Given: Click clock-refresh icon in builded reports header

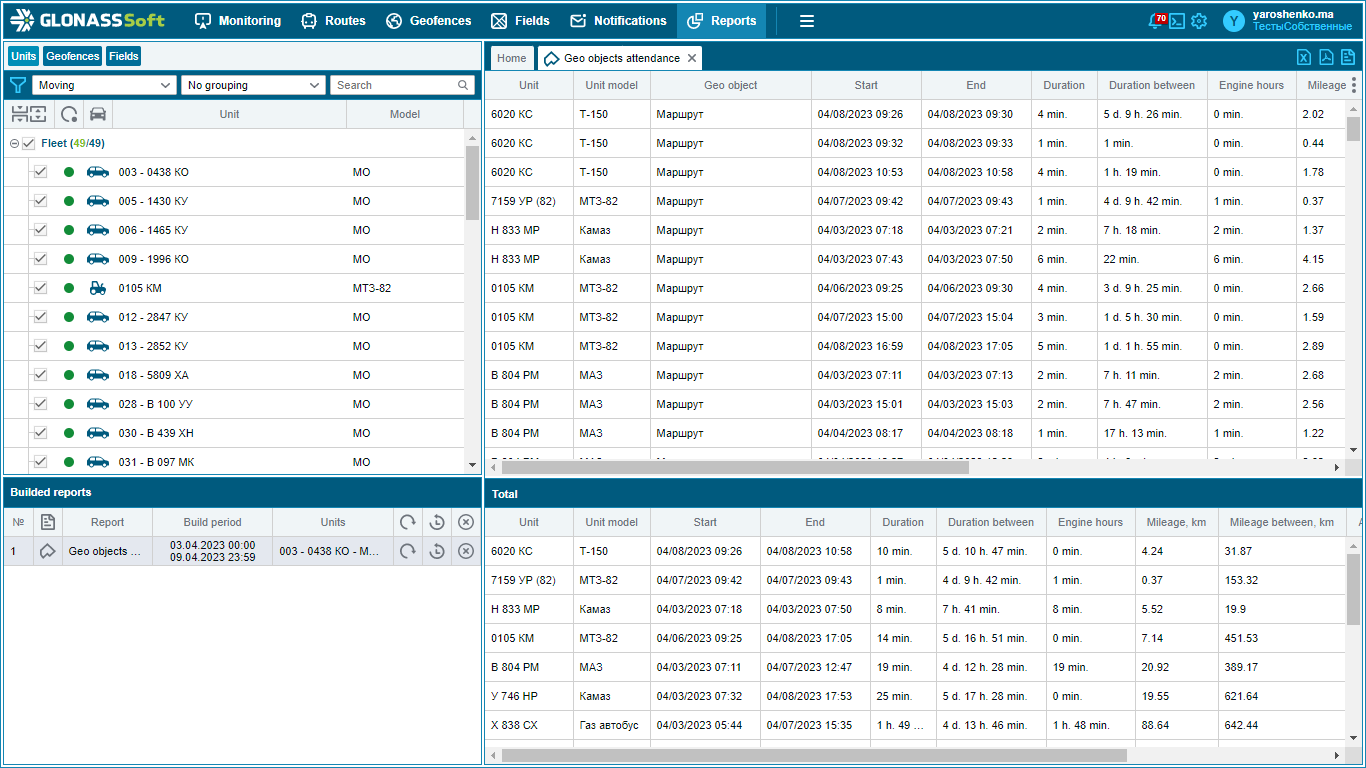Looking at the screenshot, I should 436,522.
